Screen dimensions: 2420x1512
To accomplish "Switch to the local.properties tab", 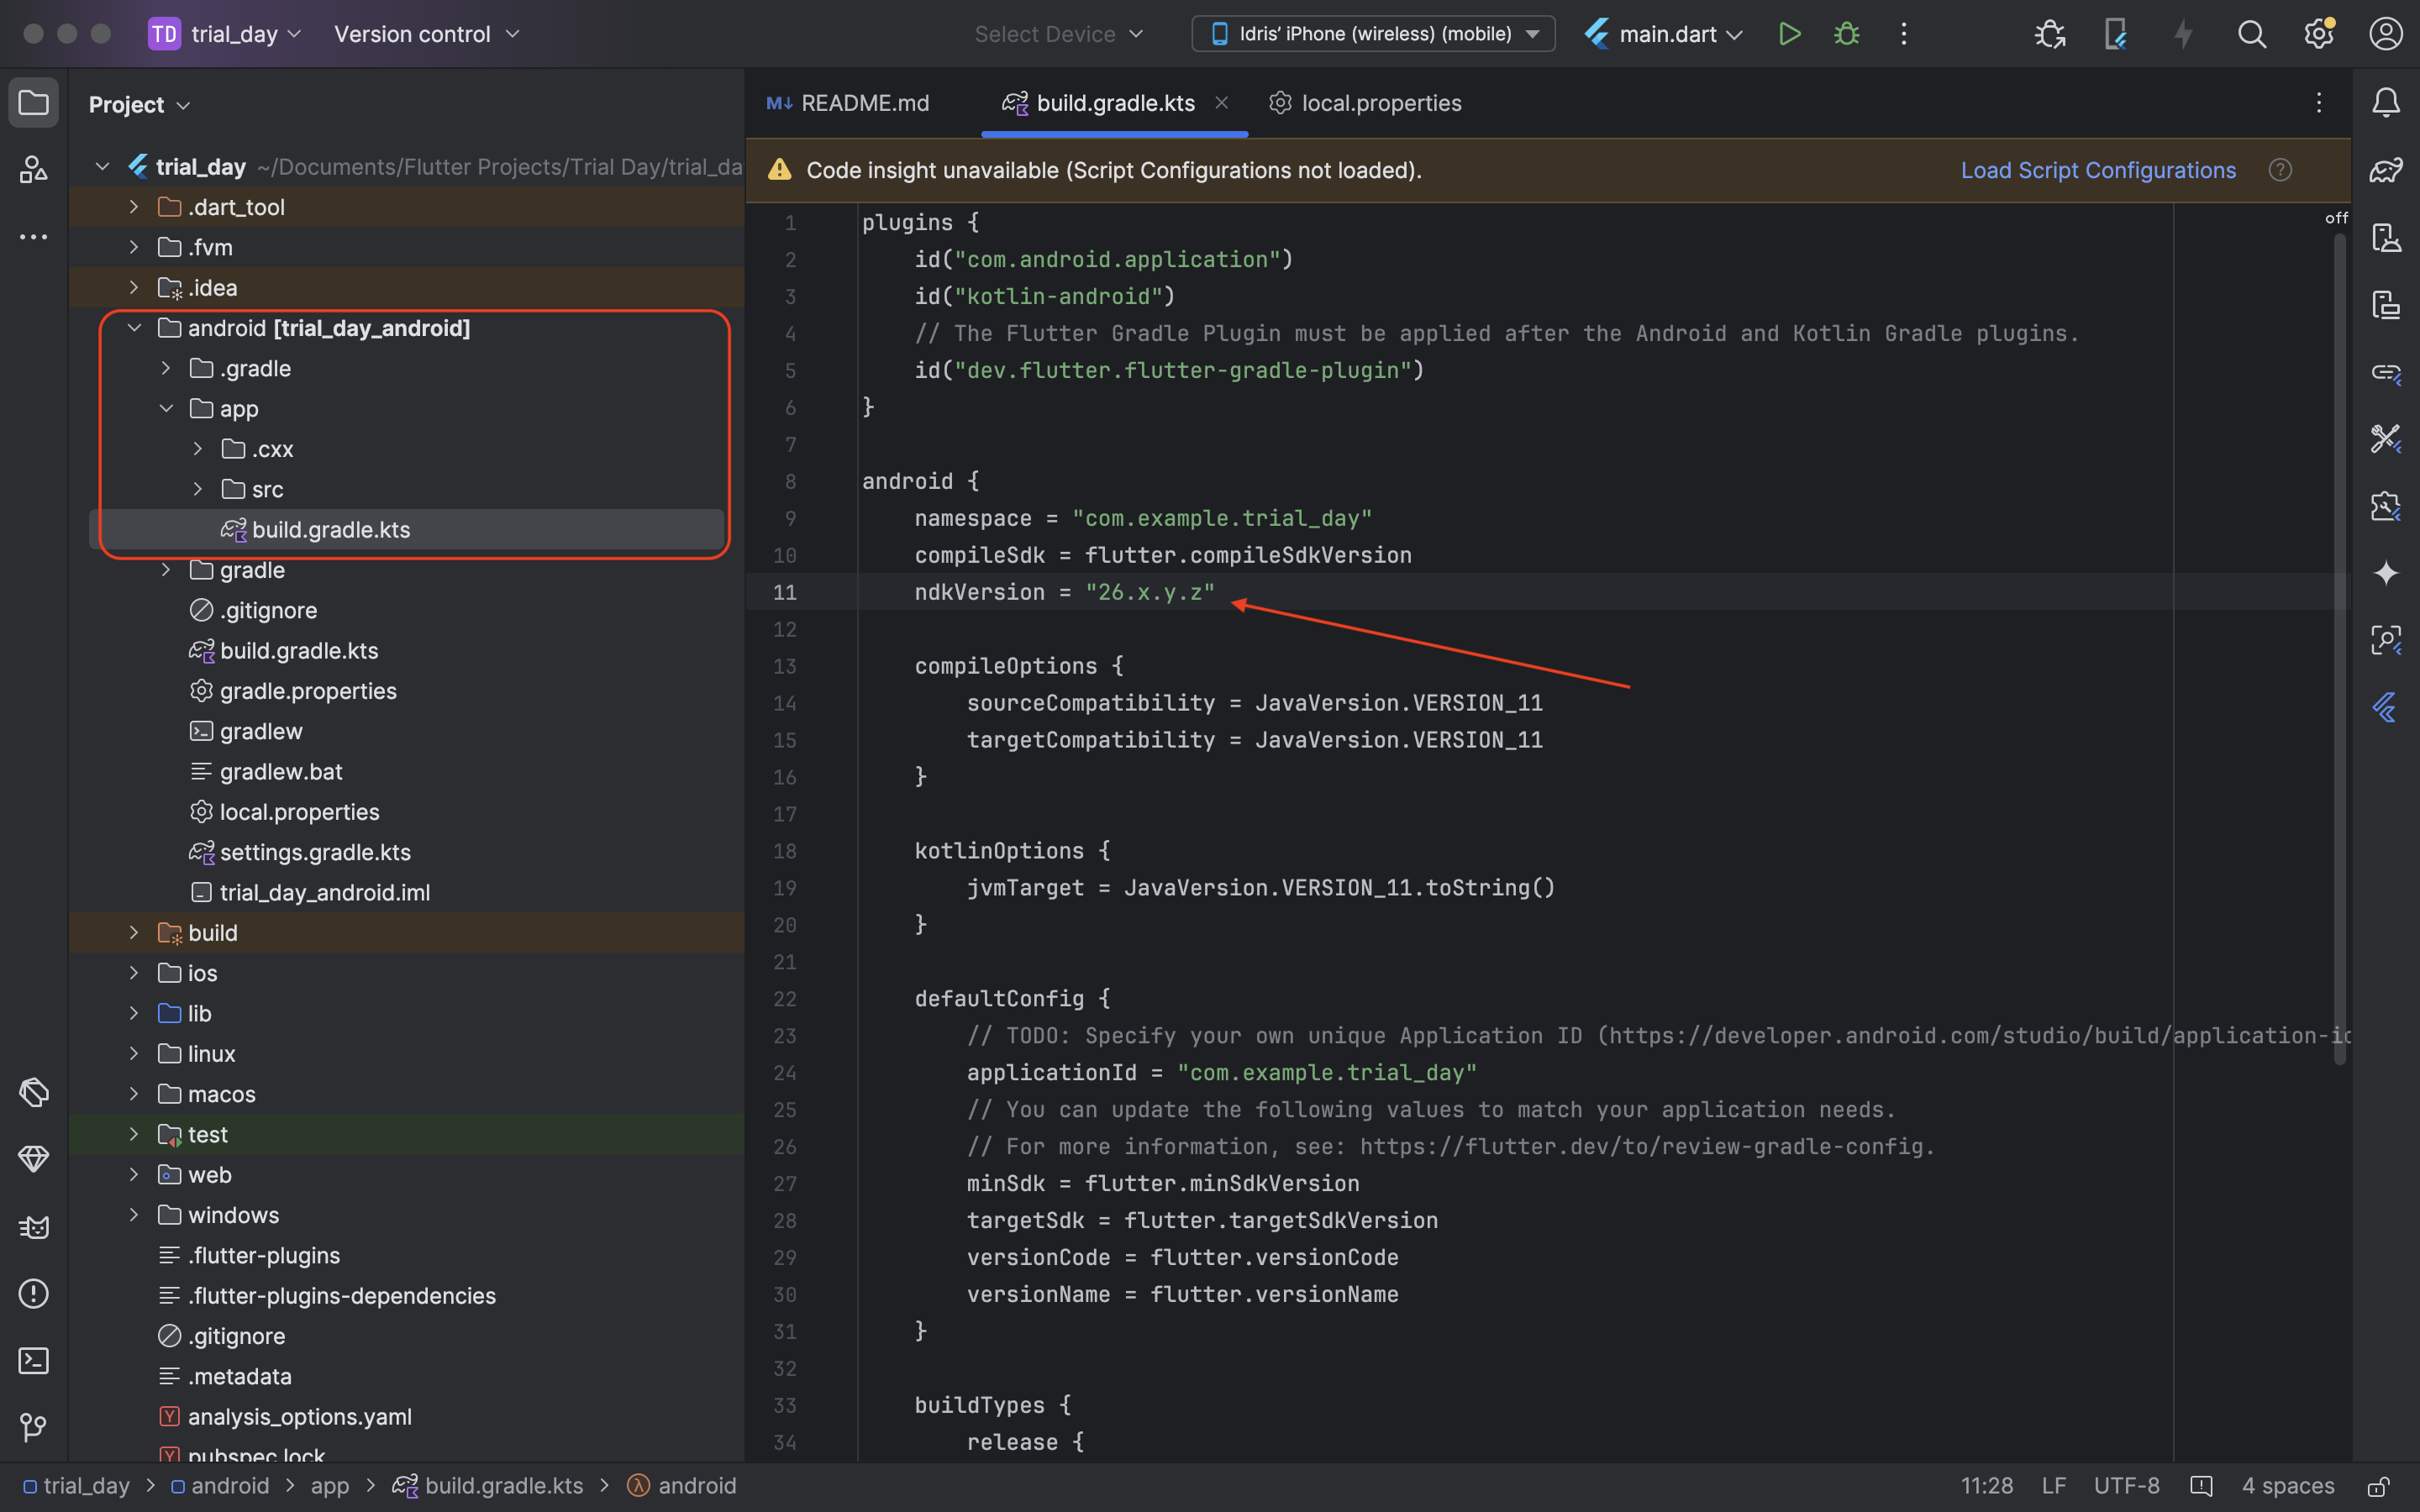I will (x=1365, y=103).
